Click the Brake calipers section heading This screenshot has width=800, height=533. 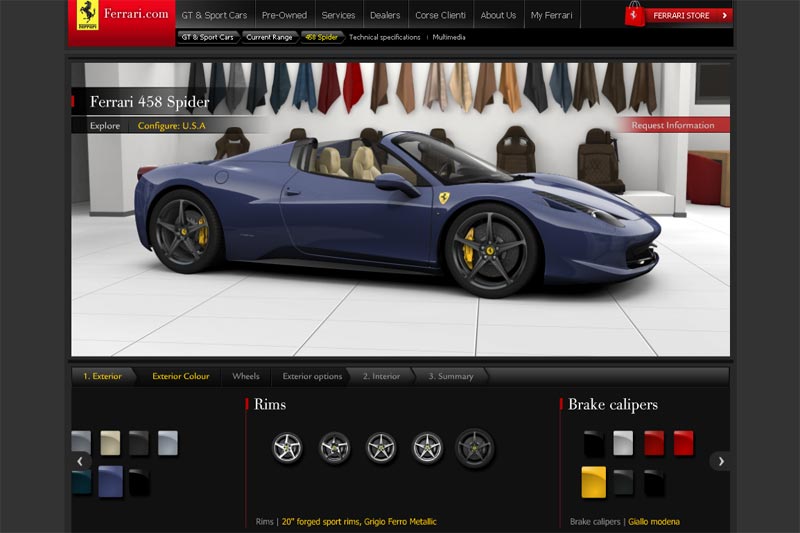click(x=613, y=404)
